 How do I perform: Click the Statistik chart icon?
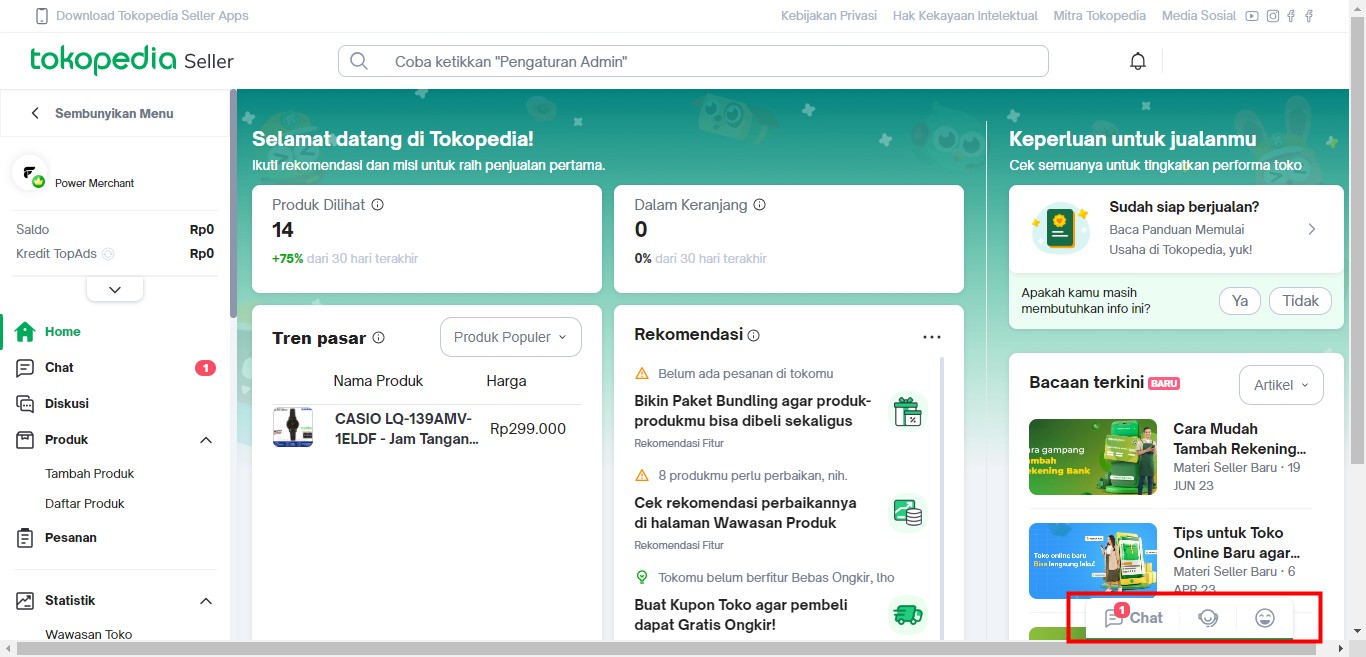coord(26,601)
